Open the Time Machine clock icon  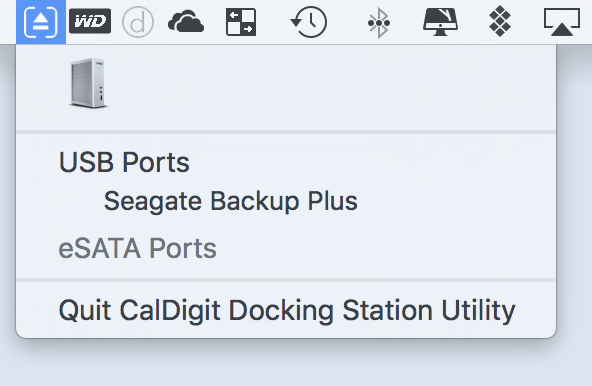click(x=308, y=22)
